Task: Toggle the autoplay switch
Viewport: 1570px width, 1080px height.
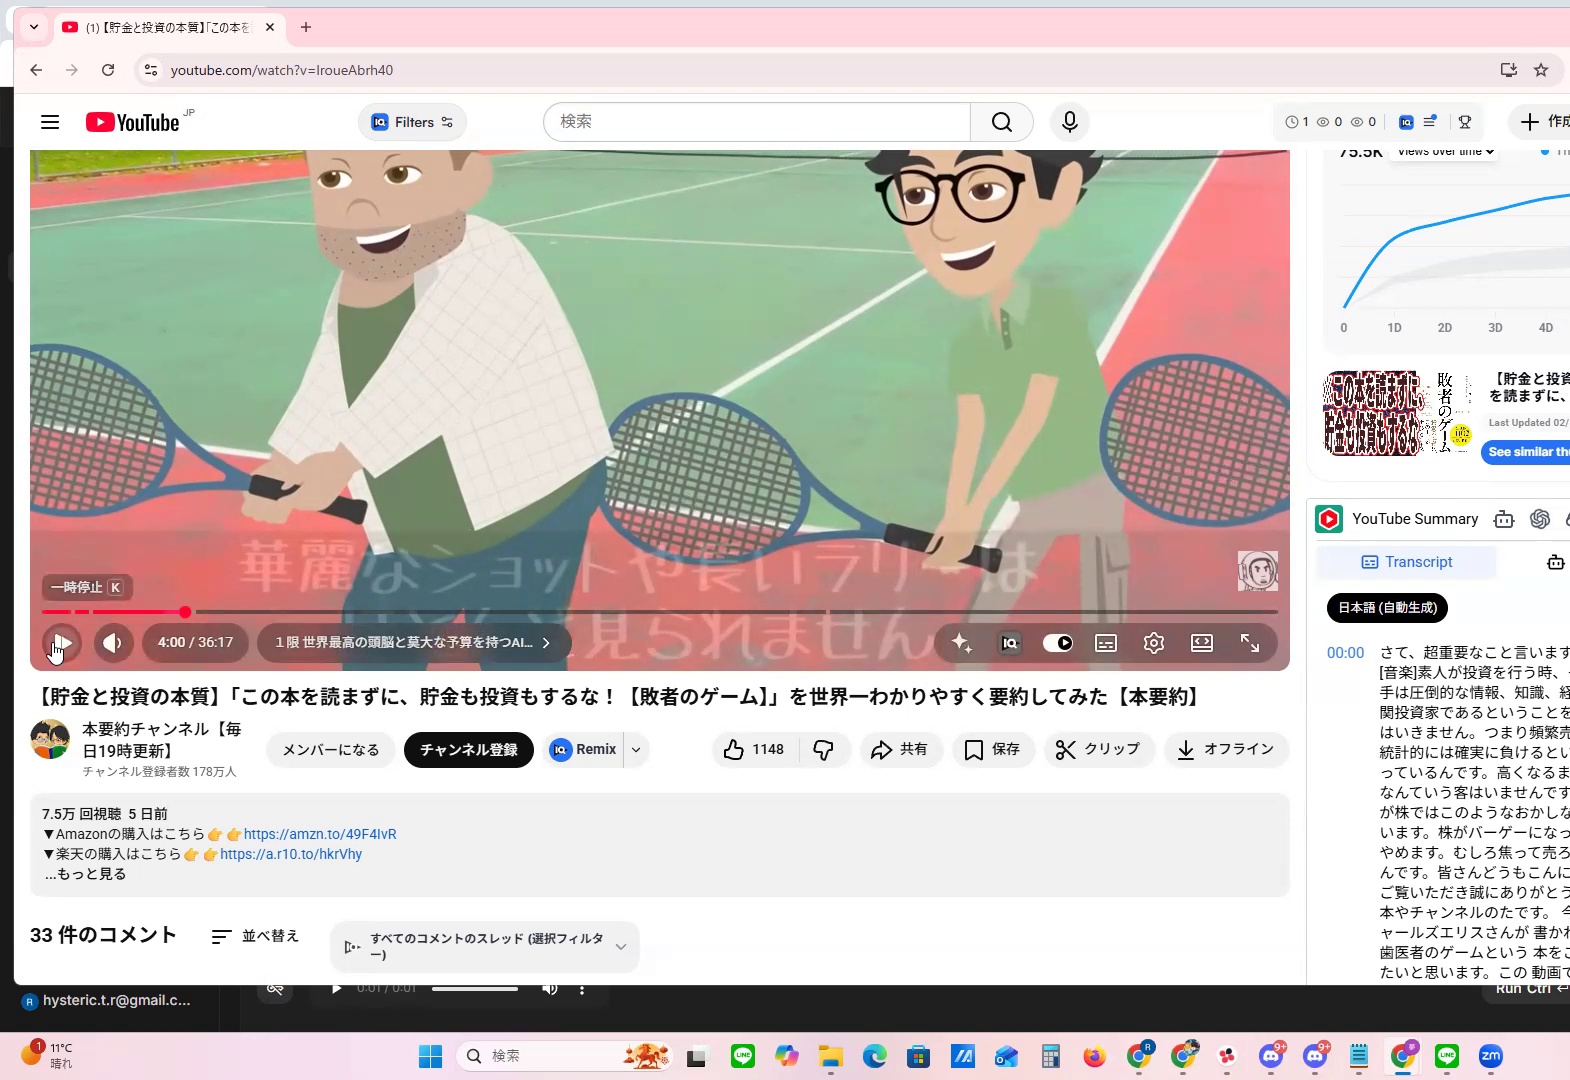Action: [x=1058, y=643]
